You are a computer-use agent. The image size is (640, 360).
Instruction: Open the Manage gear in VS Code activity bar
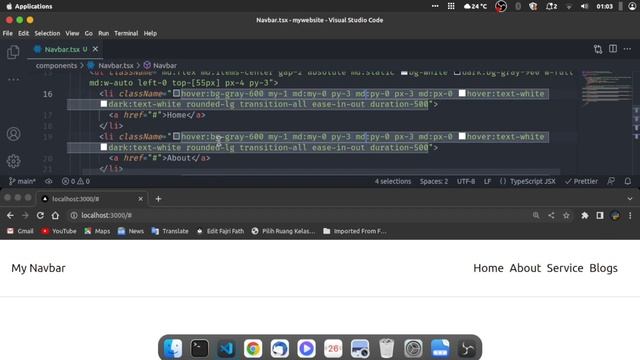click(x=13, y=161)
